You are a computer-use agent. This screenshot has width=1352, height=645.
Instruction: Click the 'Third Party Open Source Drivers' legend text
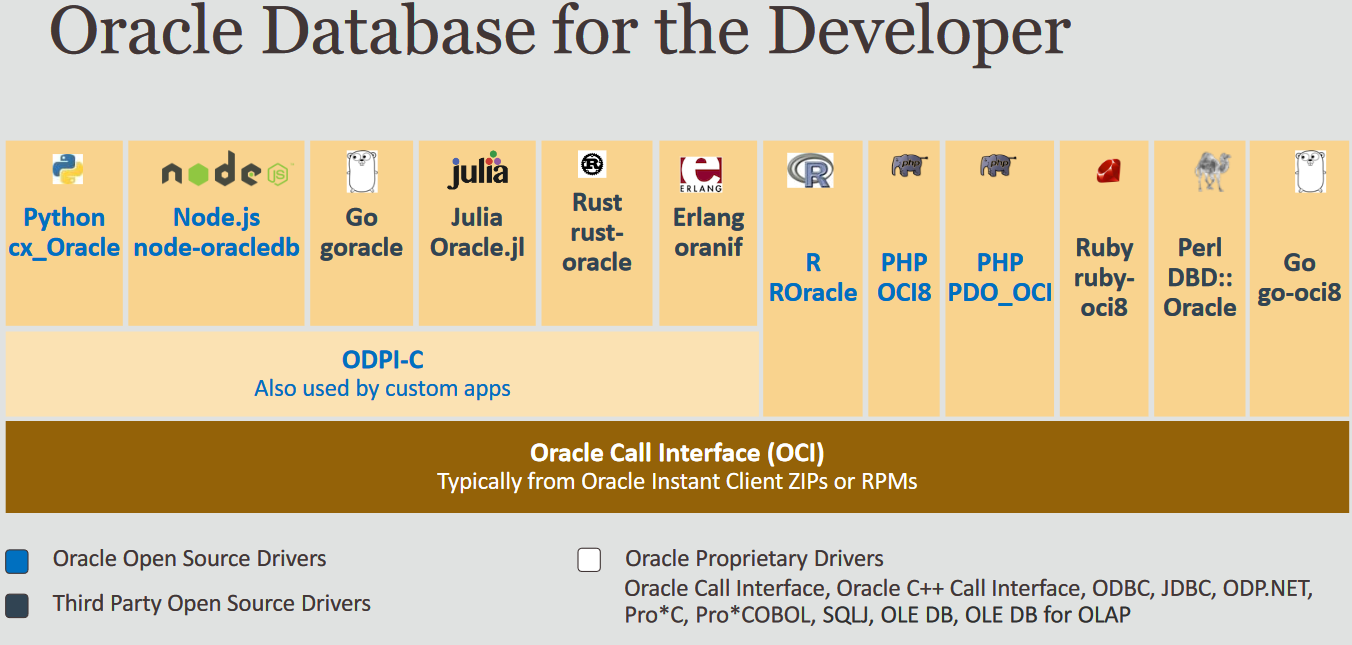212,603
